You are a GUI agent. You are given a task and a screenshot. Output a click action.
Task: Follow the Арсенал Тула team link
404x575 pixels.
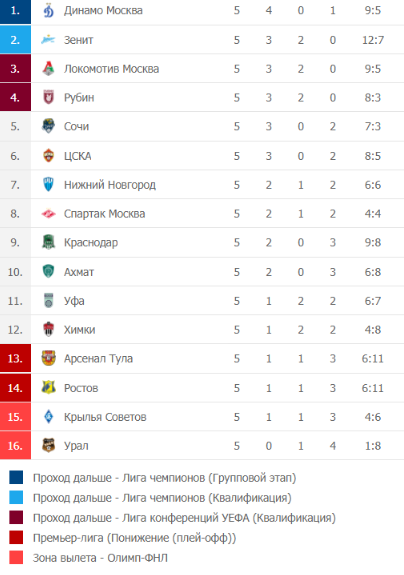(x=98, y=359)
